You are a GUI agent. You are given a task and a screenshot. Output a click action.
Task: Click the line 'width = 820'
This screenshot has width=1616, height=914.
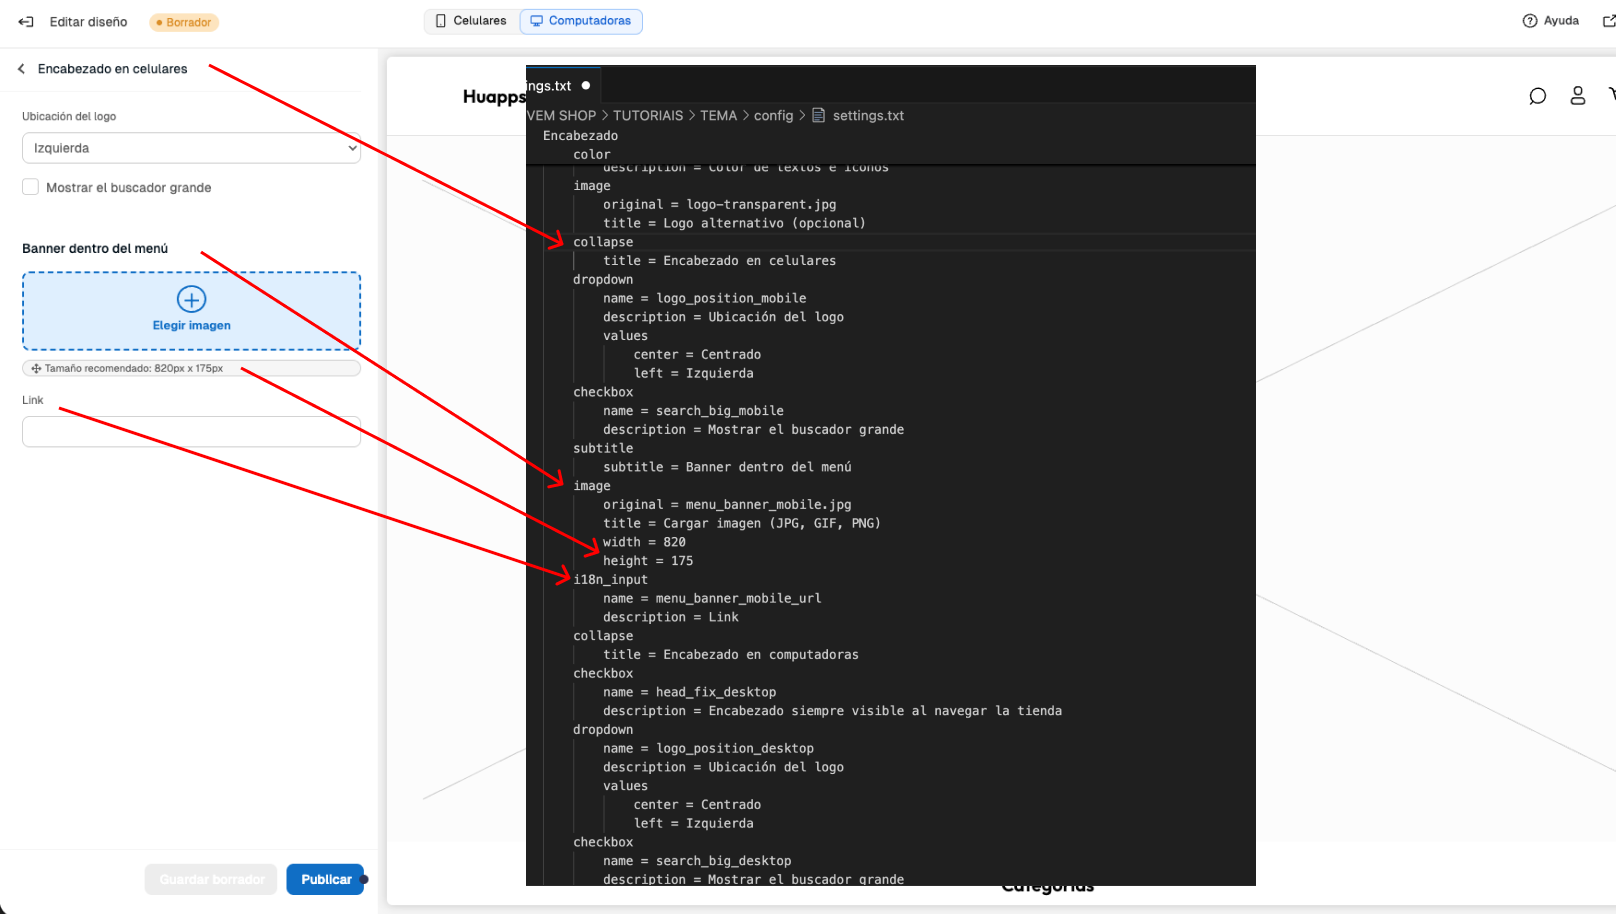click(644, 542)
